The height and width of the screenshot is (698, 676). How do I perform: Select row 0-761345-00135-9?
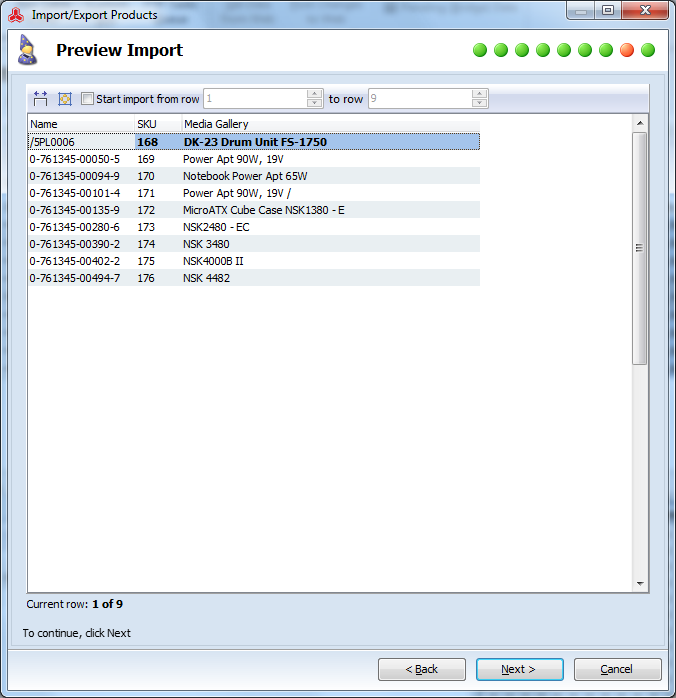coord(254,210)
